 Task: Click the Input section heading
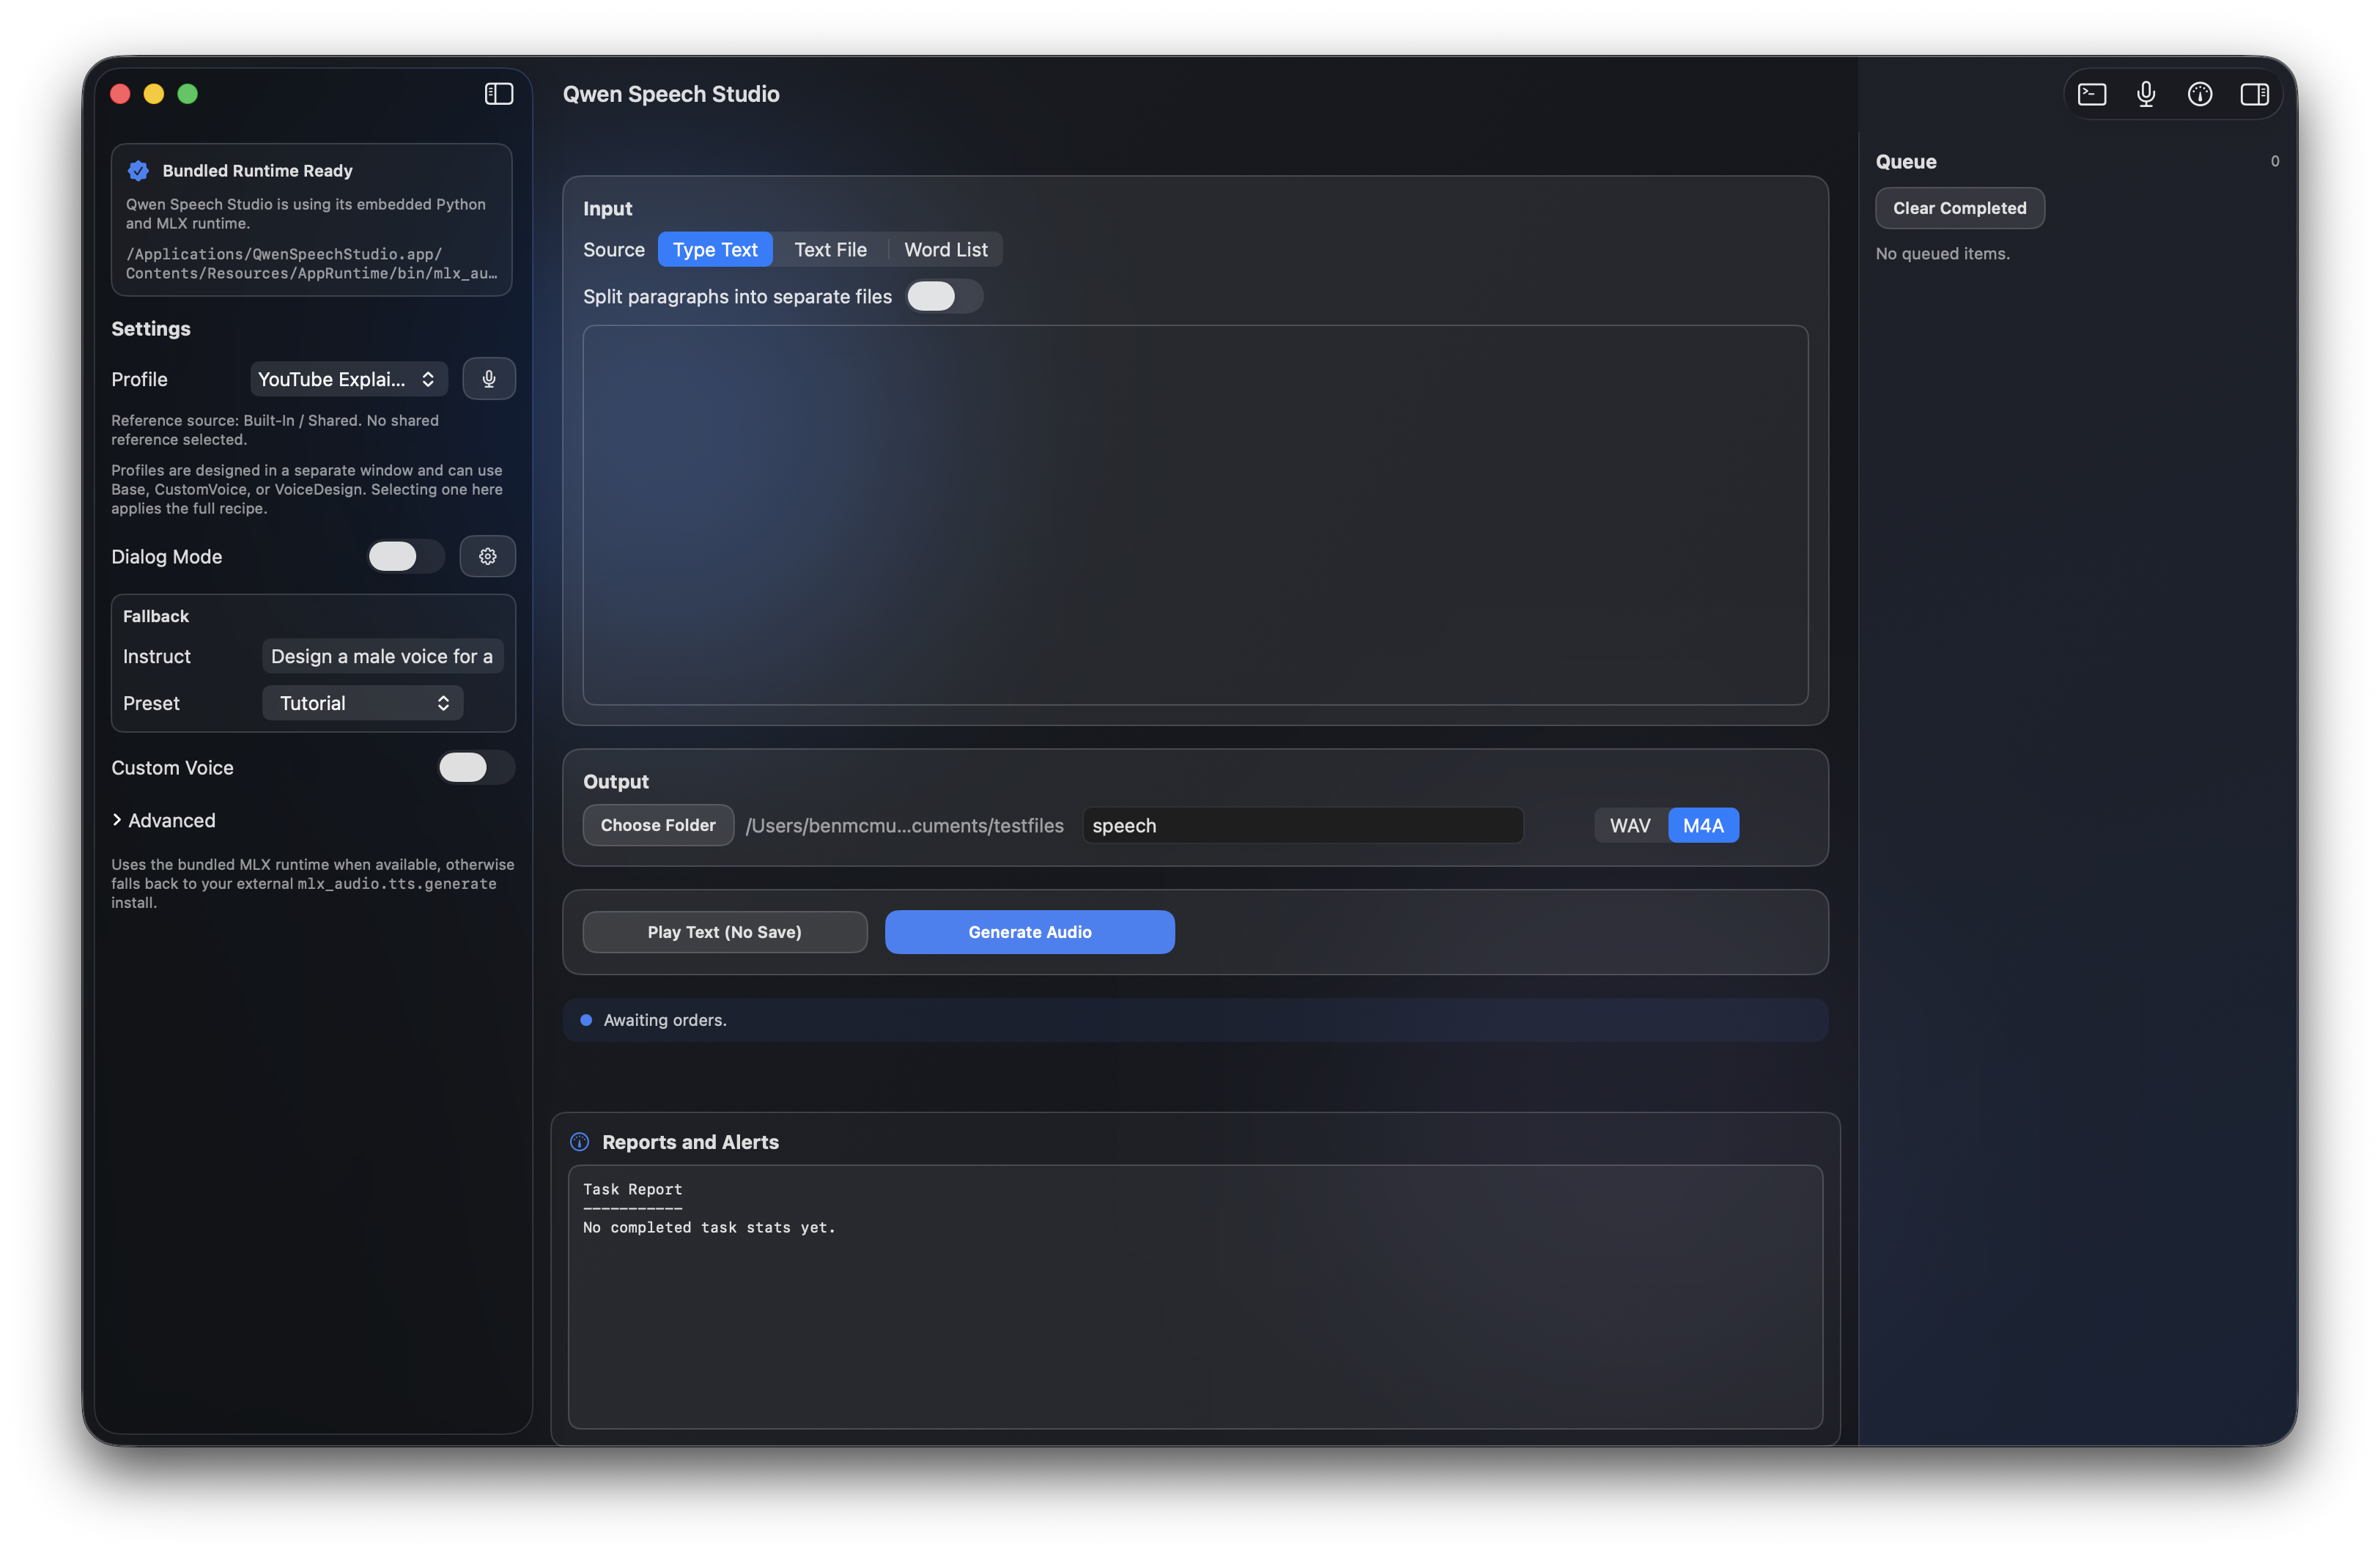(608, 208)
